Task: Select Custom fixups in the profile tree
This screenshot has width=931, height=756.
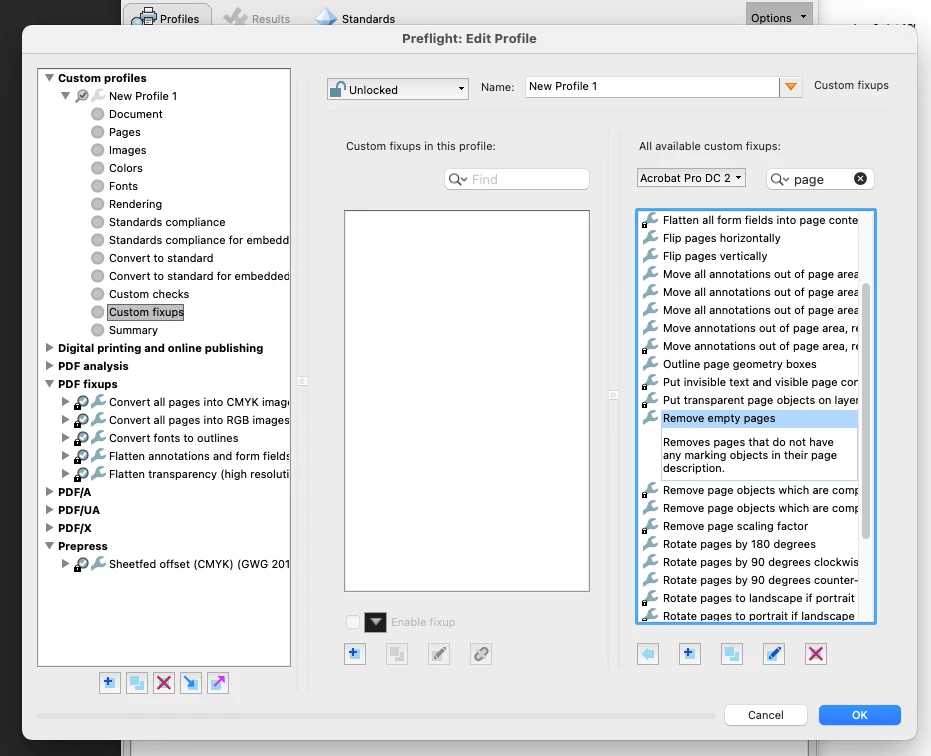Action: pyautogui.click(x=146, y=312)
